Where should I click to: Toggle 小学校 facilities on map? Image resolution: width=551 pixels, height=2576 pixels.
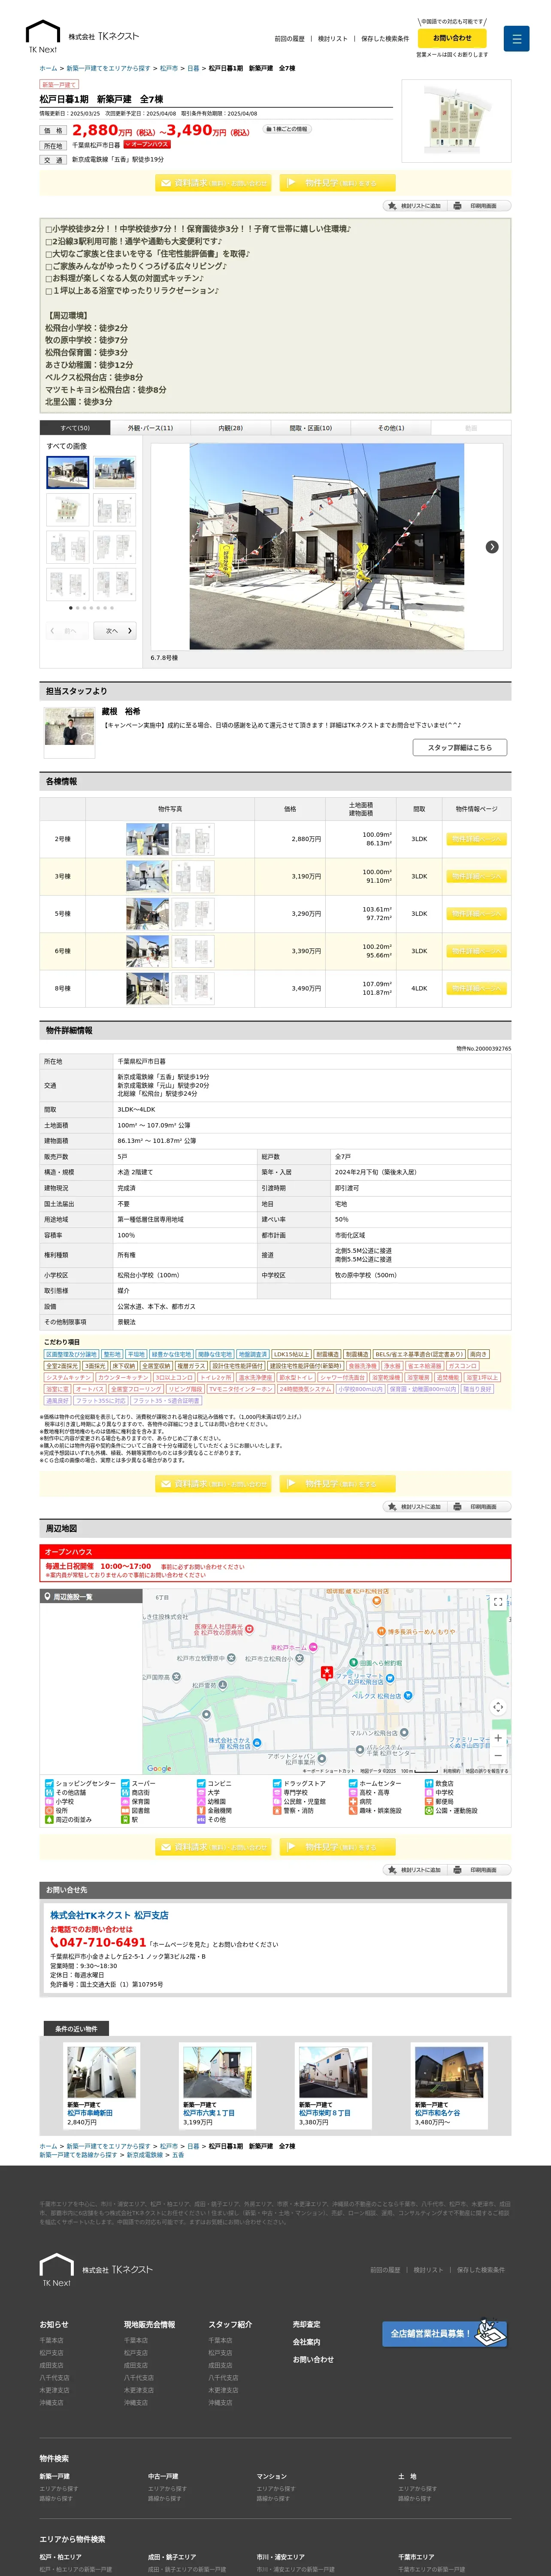point(60,1801)
